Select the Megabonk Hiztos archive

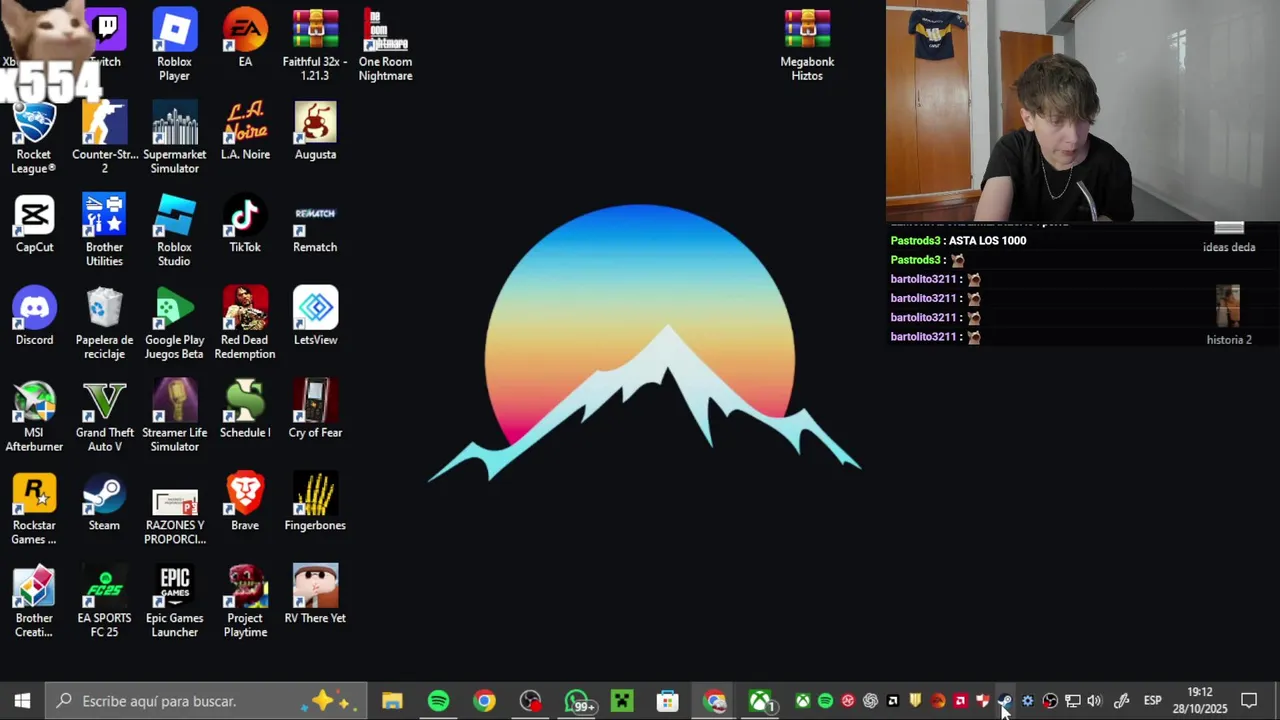pyautogui.click(x=807, y=45)
